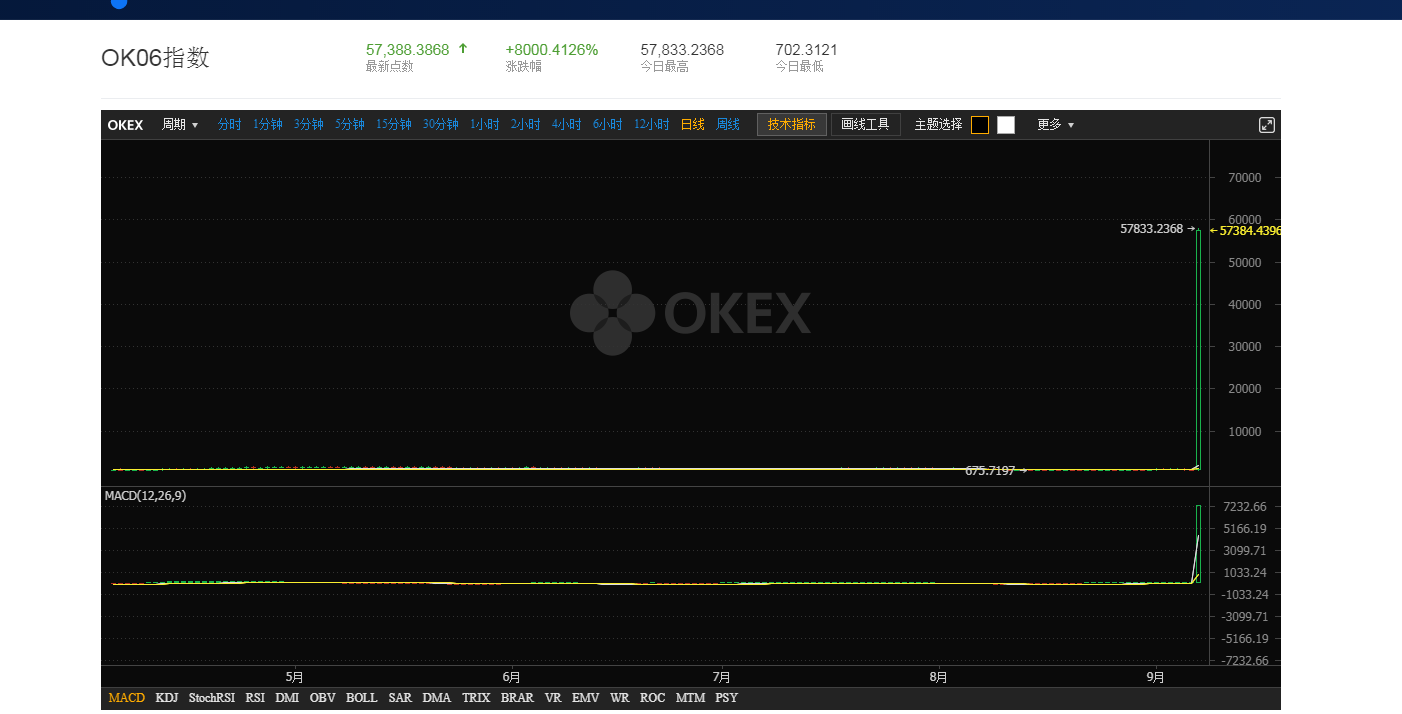
Task: Switch to 分时 time-sharing view
Action: point(230,125)
